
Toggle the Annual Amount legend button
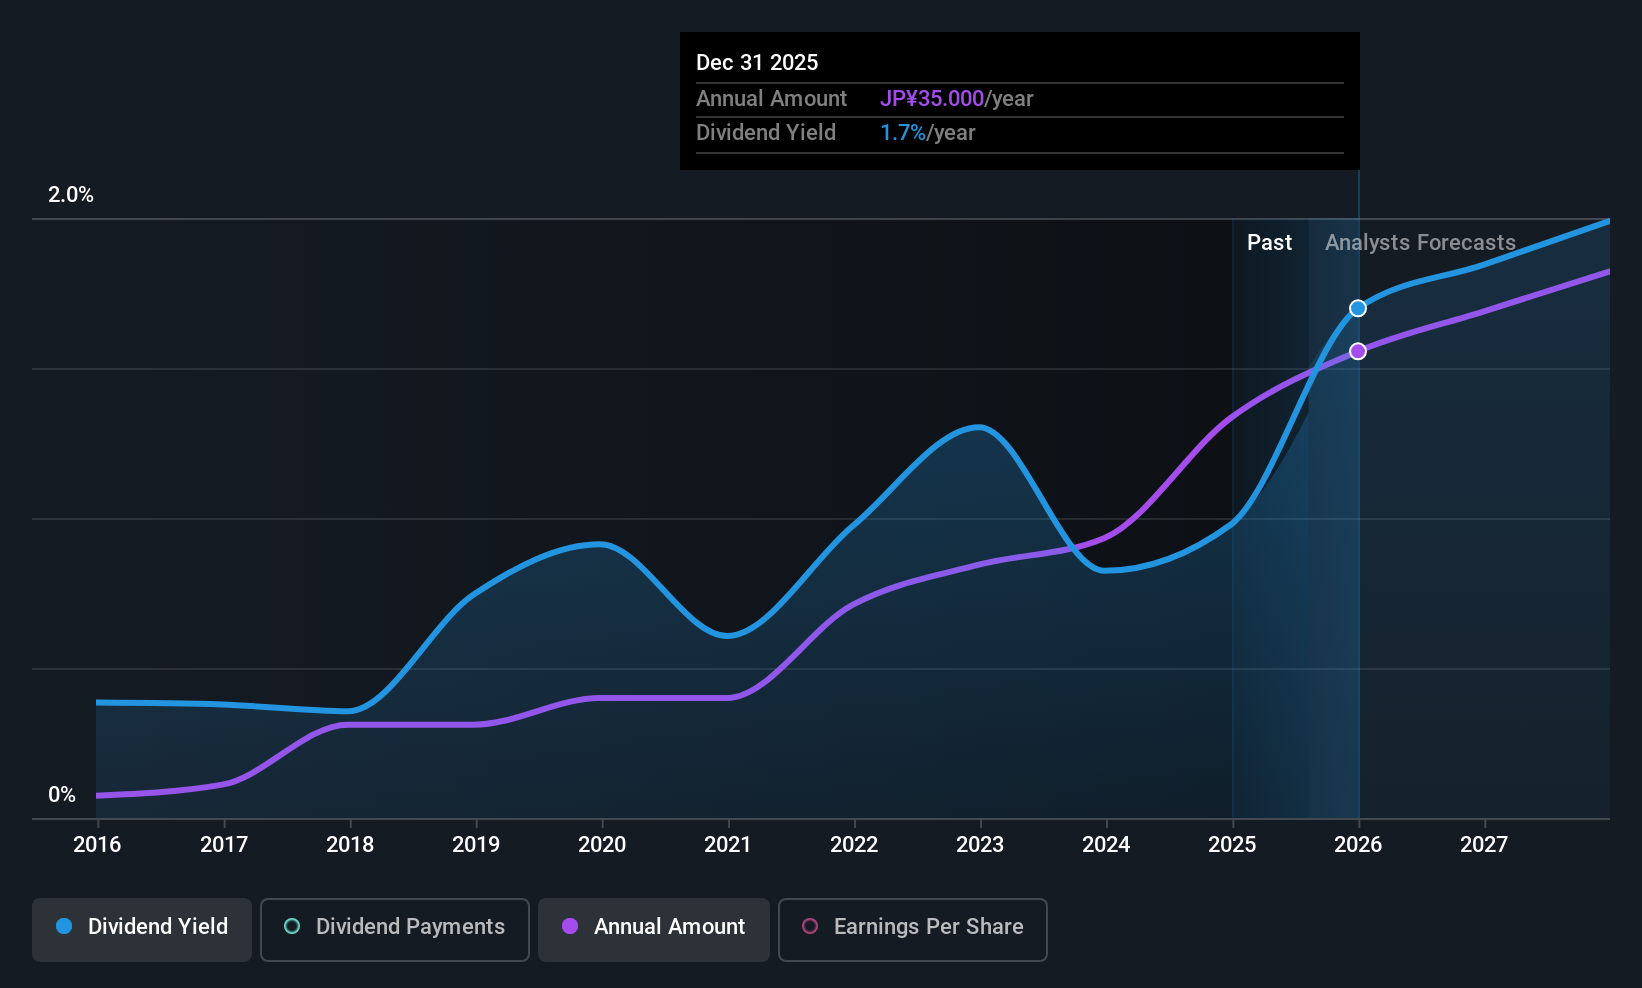[x=654, y=928]
